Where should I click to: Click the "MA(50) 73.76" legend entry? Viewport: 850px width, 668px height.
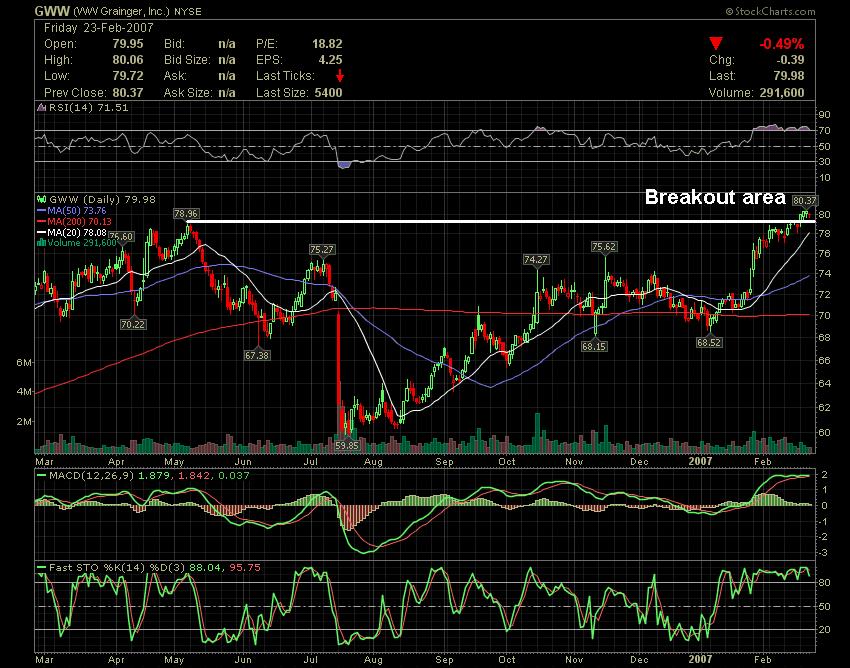click(x=76, y=210)
